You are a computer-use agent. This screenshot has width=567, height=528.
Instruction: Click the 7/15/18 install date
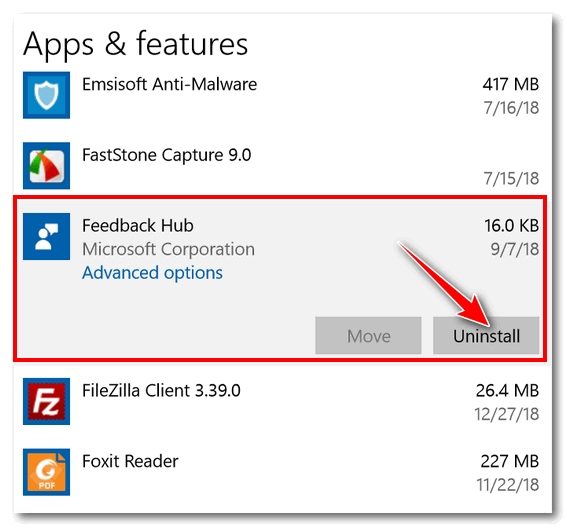pos(511,178)
